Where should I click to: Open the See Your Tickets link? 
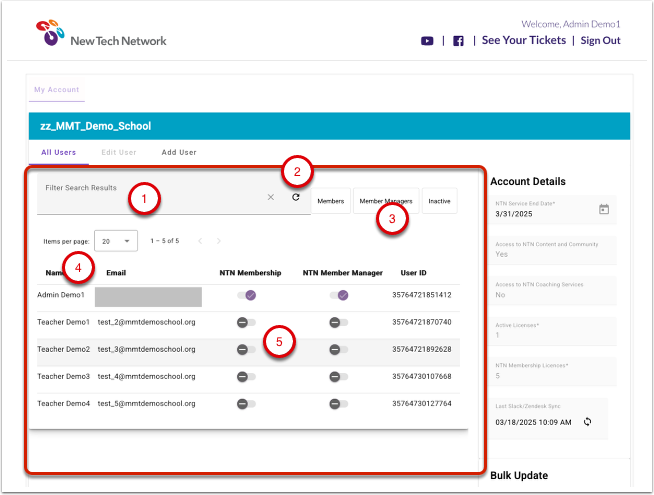[x=524, y=41]
